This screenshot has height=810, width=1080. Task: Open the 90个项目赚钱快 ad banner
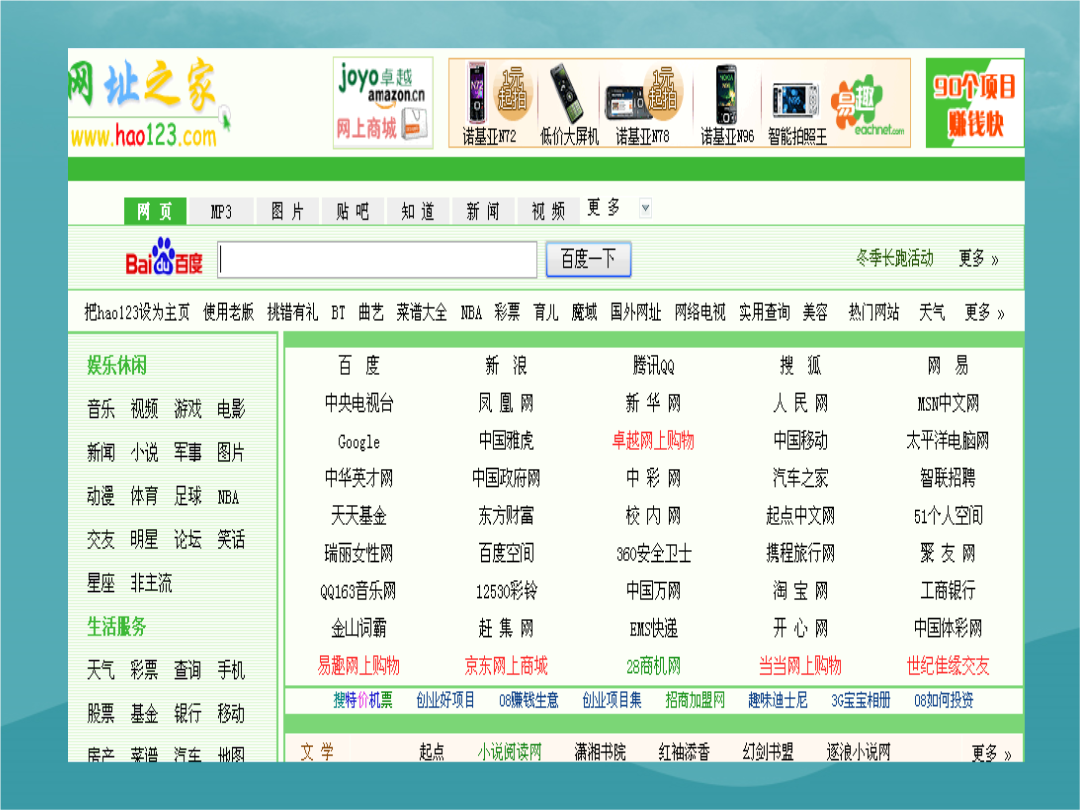[x=975, y=103]
